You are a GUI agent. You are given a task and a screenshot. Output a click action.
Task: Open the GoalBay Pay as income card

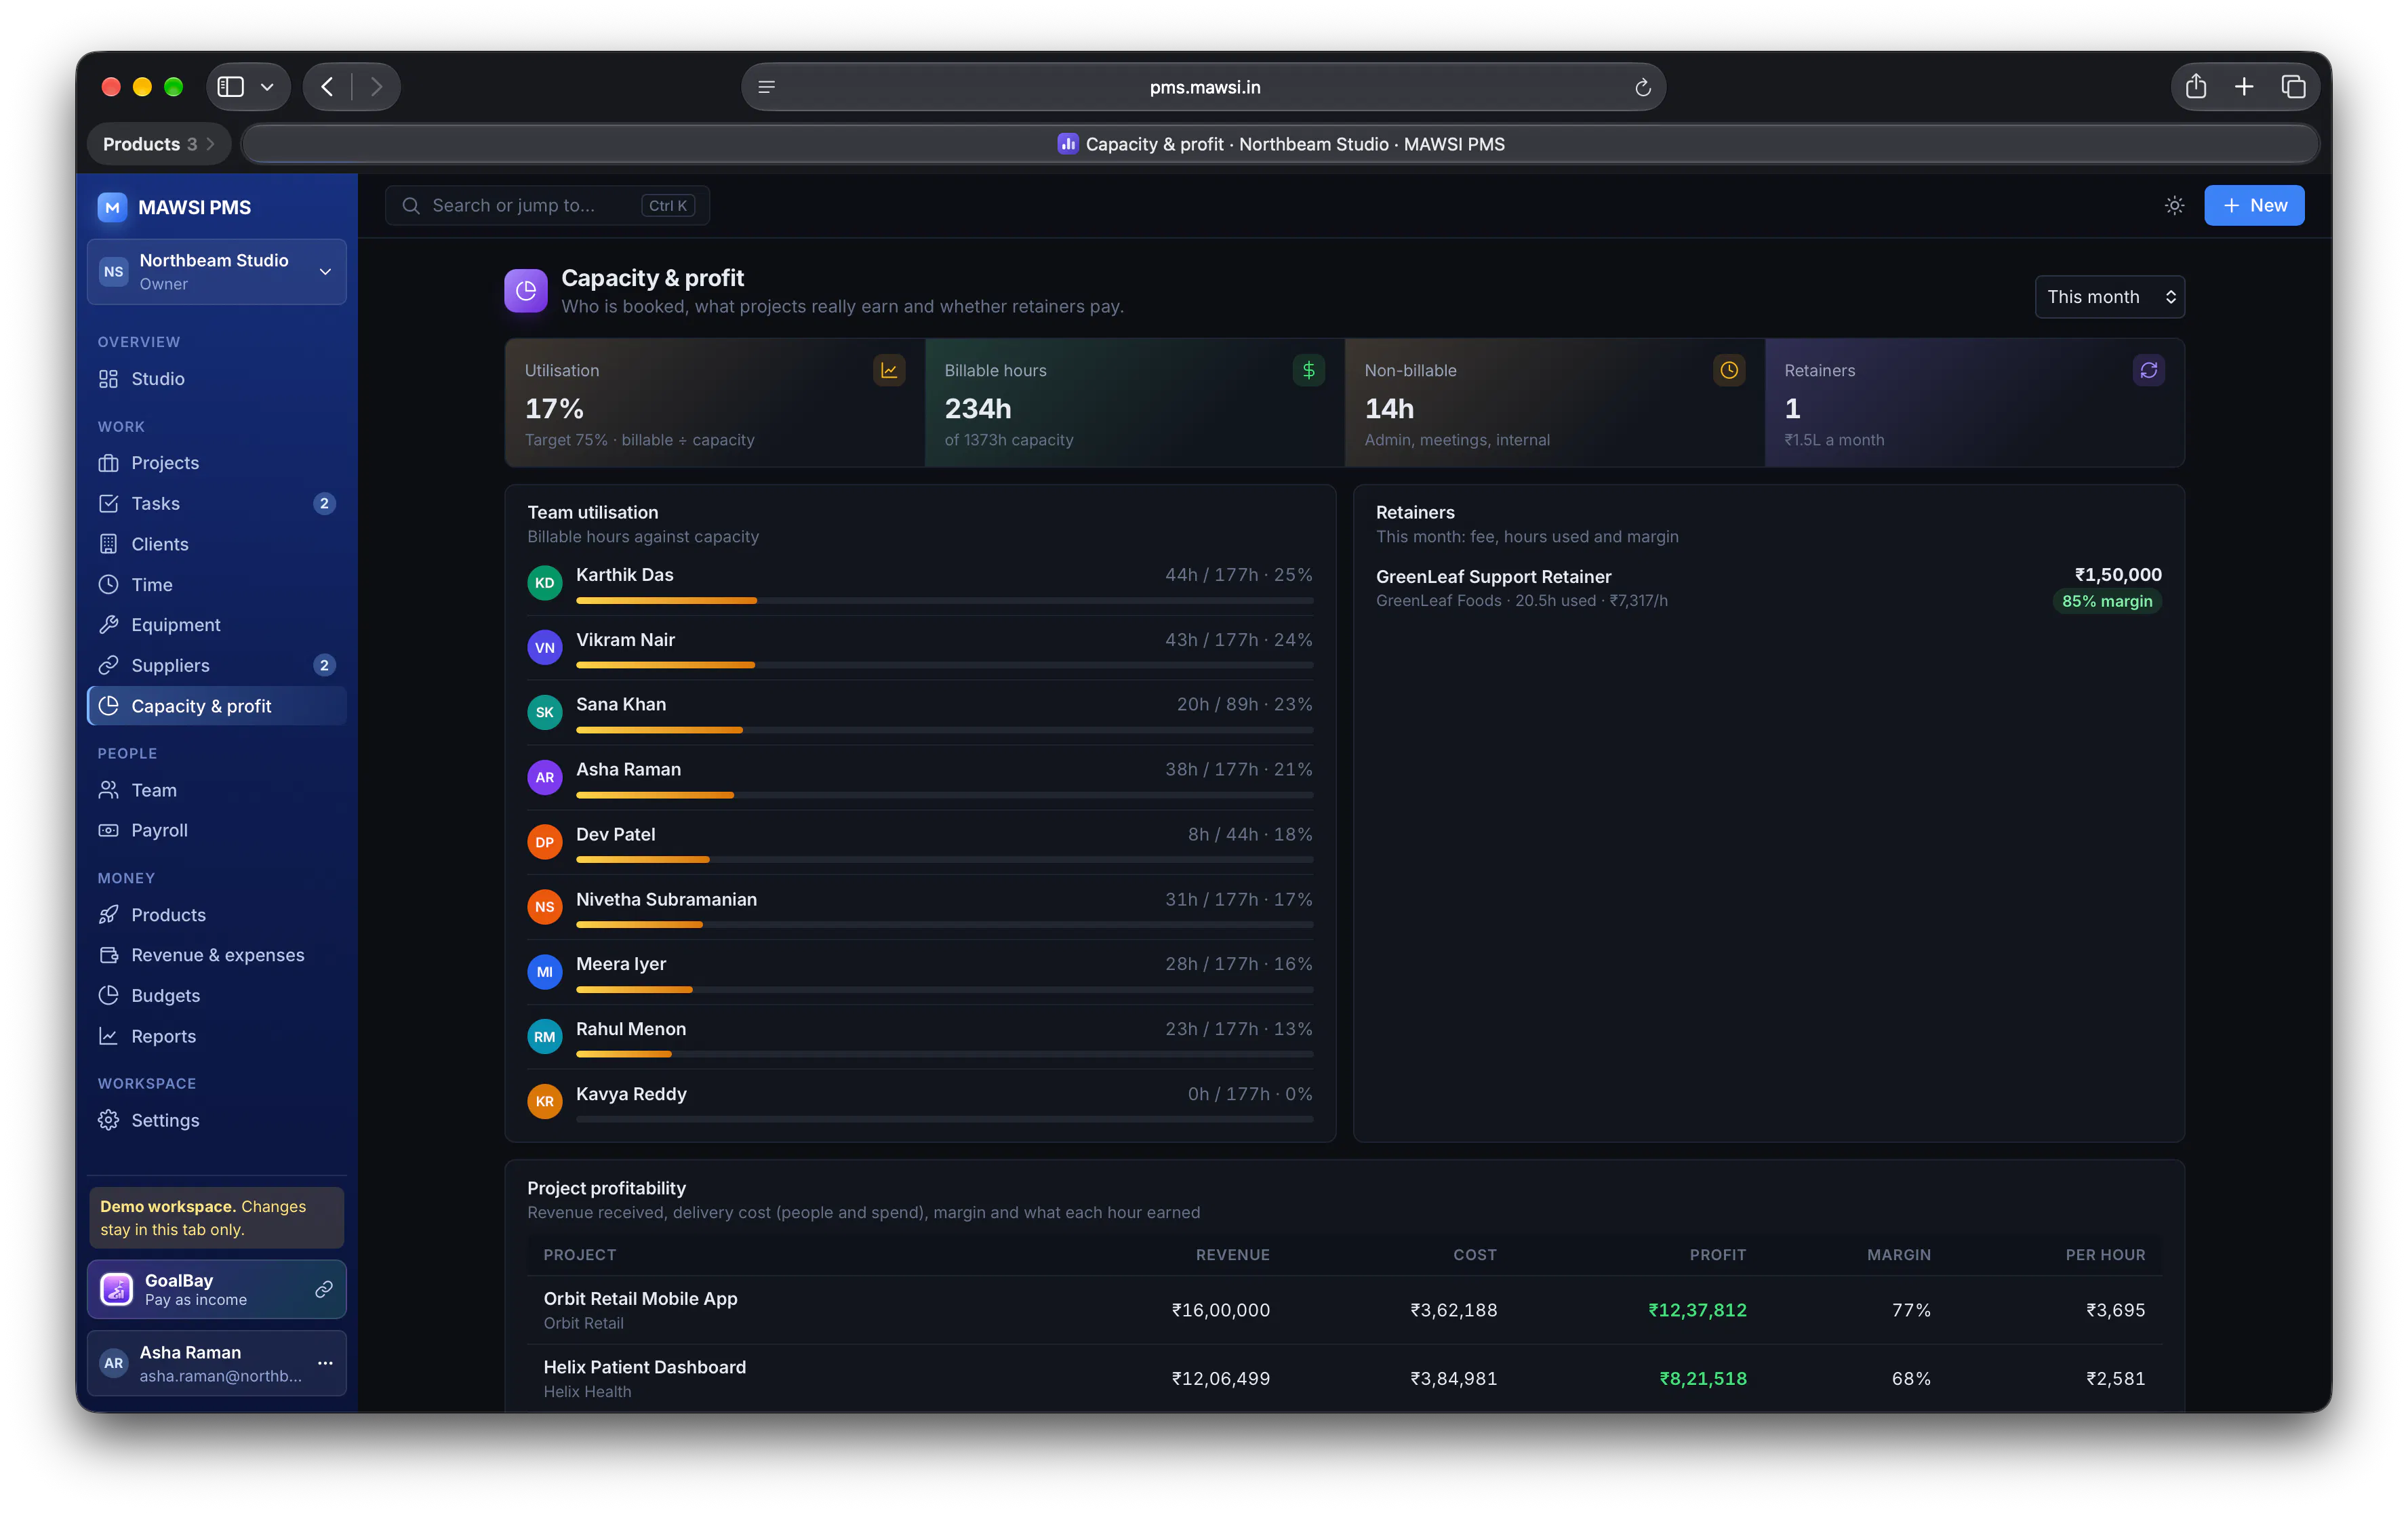click(217, 1289)
